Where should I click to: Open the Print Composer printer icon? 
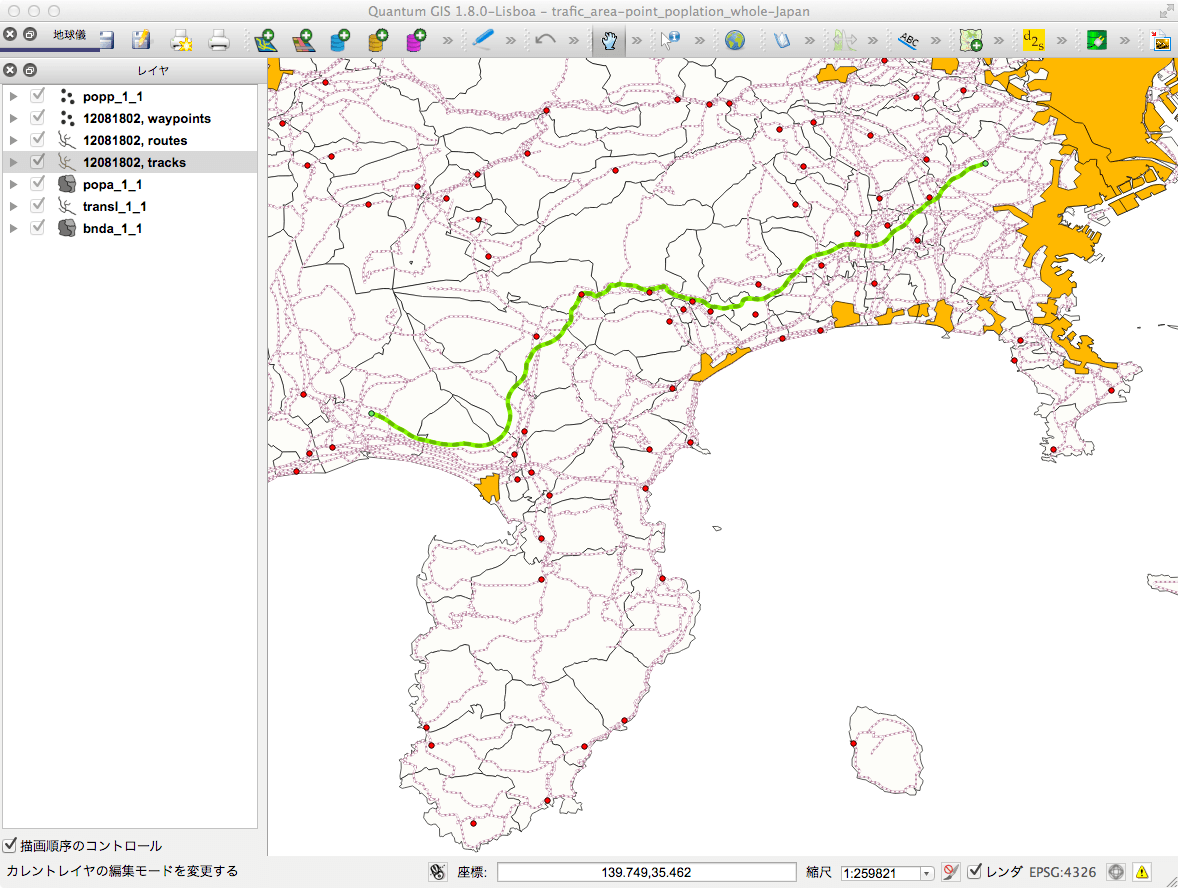[x=219, y=41]
